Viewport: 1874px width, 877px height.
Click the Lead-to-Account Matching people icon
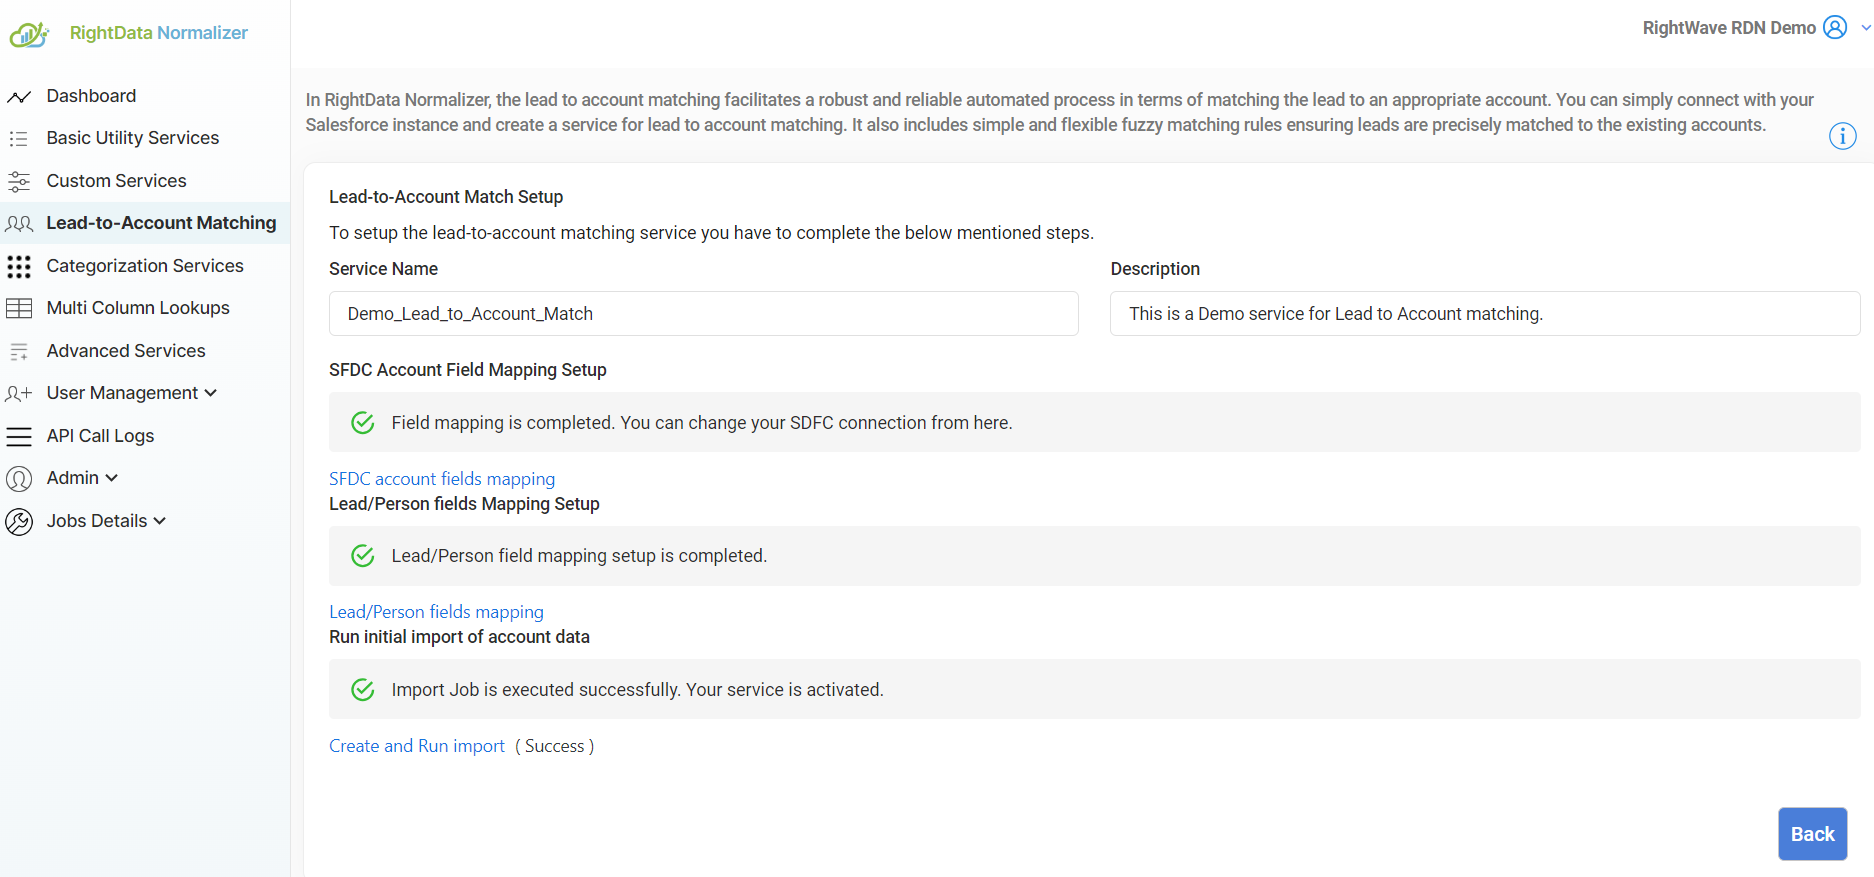point(19,224)
